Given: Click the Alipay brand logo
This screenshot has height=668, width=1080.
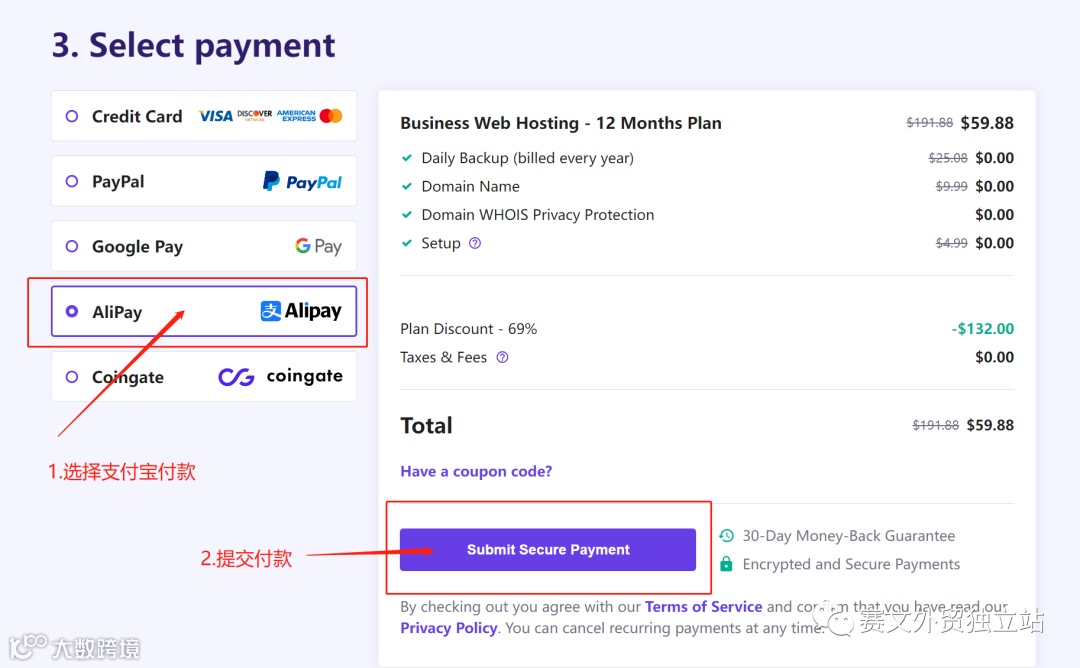Looking at the screenshot, I should pos(301,311).
